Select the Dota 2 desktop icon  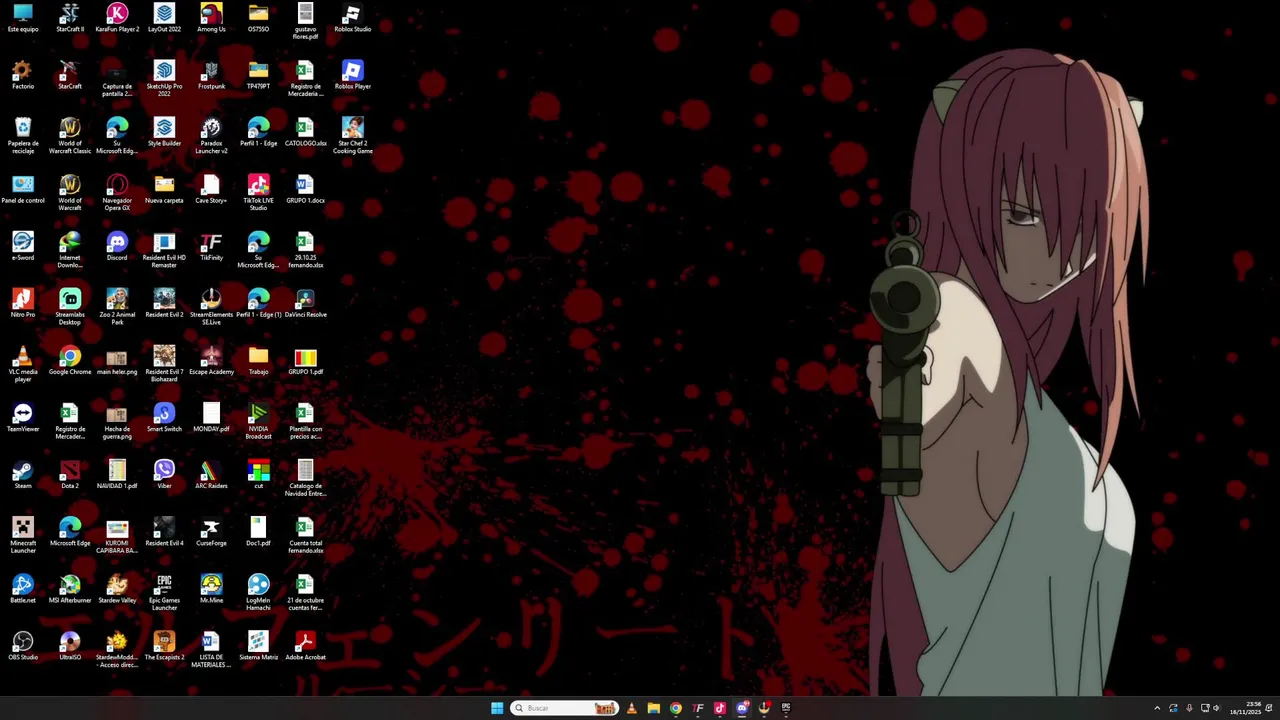70,474
